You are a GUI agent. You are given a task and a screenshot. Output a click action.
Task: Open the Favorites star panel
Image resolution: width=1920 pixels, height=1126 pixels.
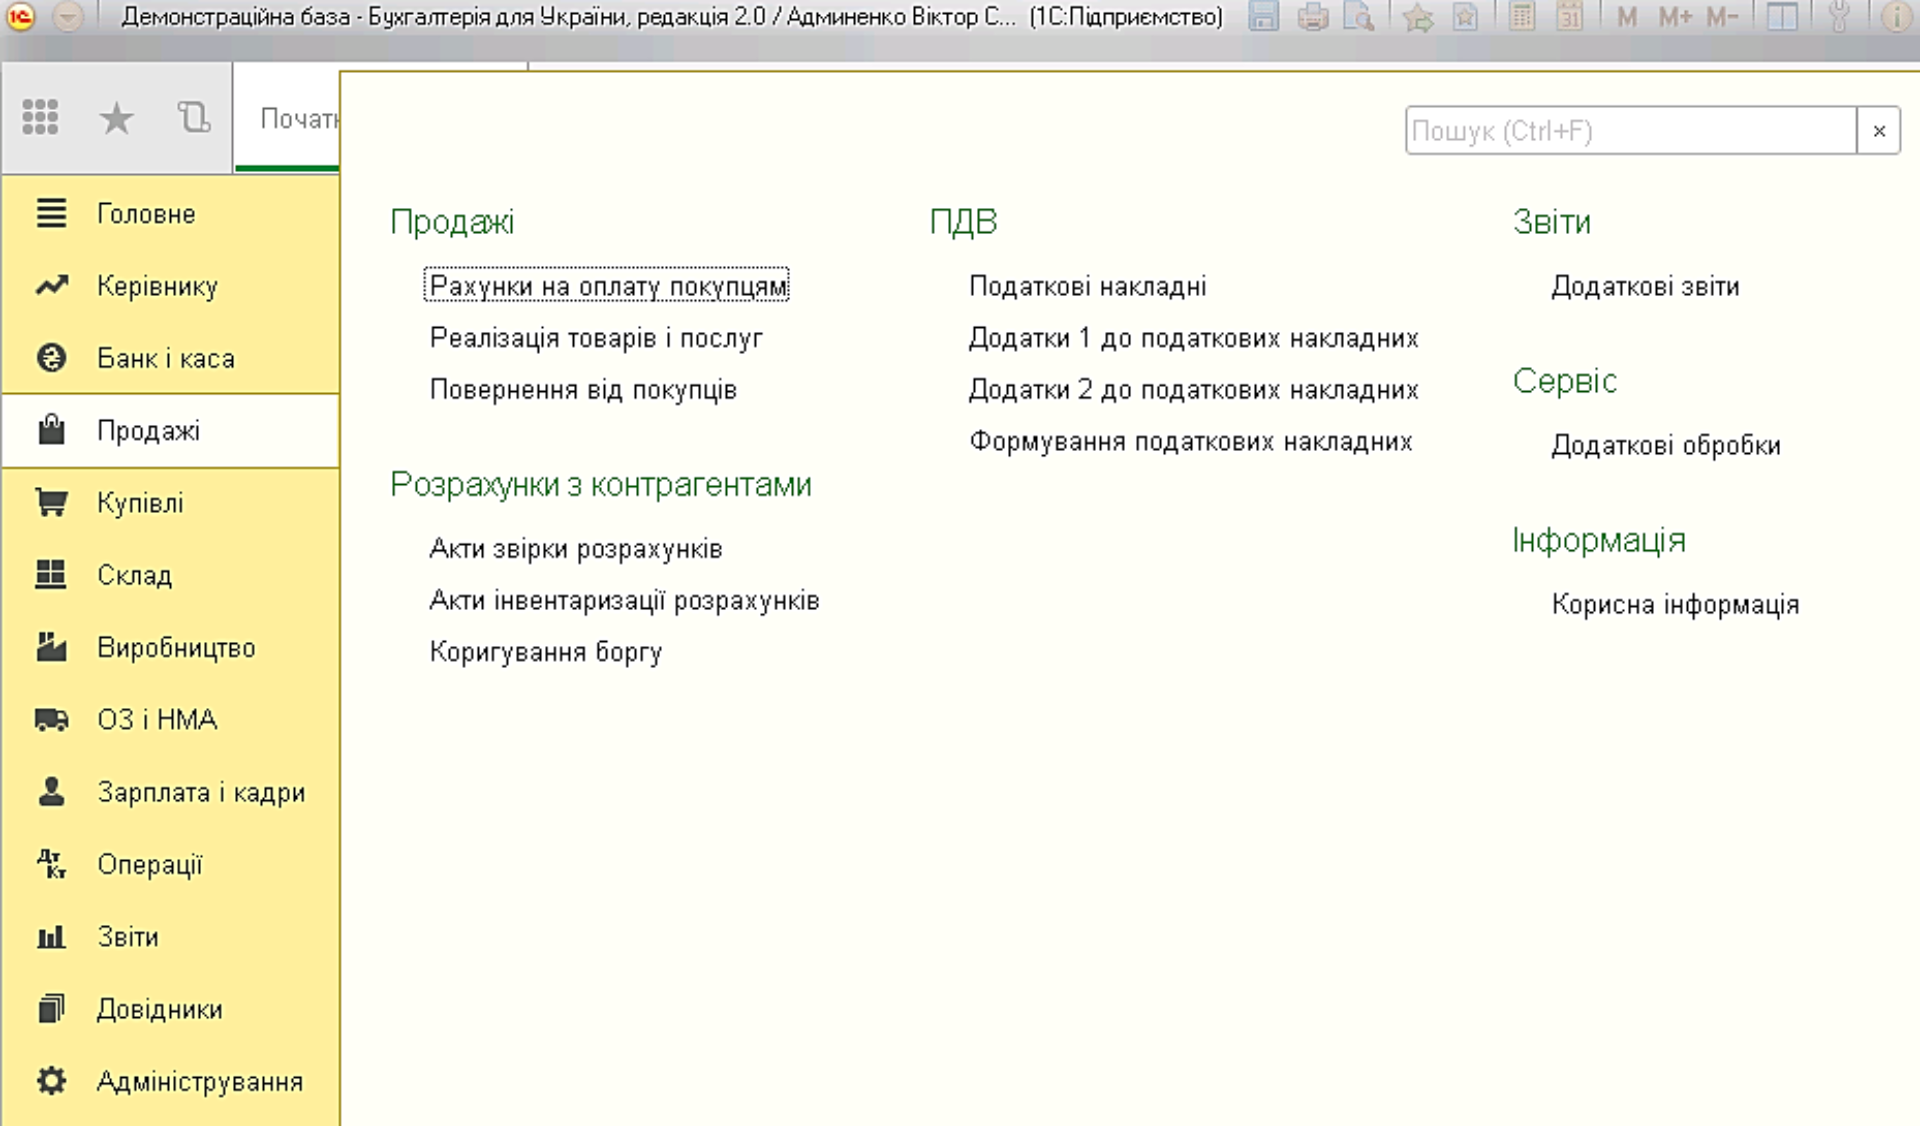coord(116,119)
